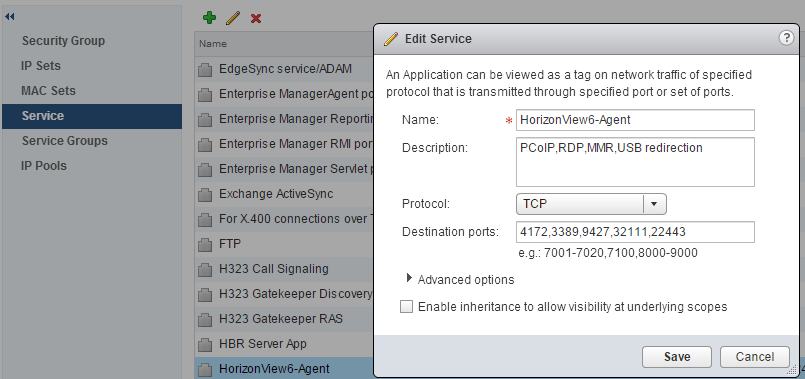Select Service in the sidebar

pos(92,116)
